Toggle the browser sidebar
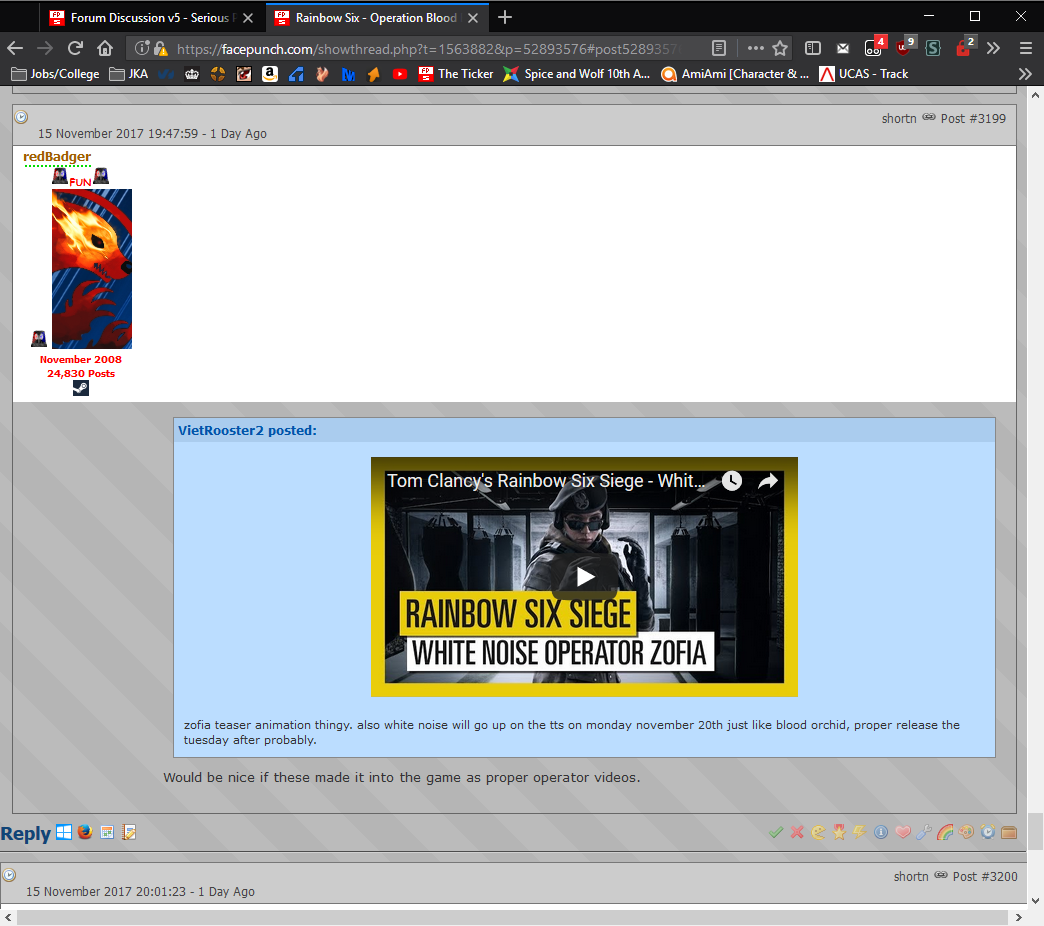 click(x=812, y=48)
